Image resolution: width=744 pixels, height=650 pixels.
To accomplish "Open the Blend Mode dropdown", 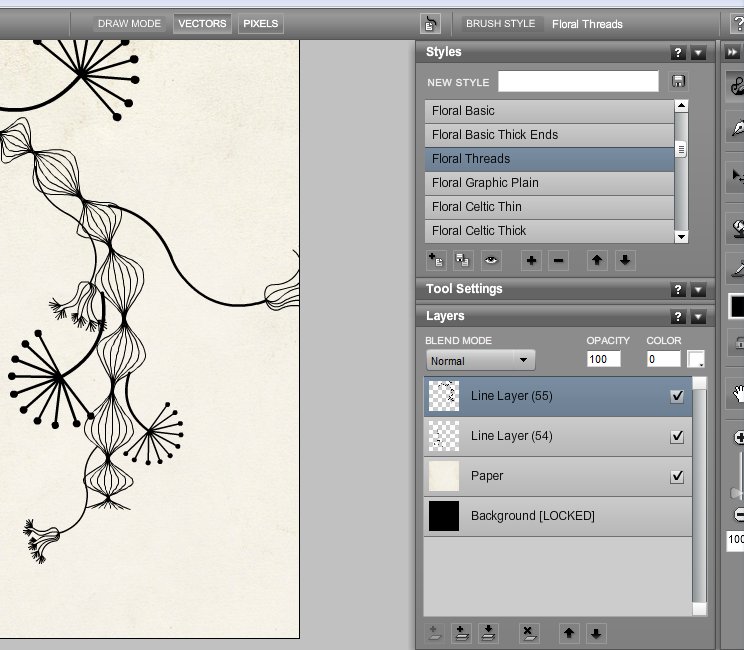I will click(480, 360).
